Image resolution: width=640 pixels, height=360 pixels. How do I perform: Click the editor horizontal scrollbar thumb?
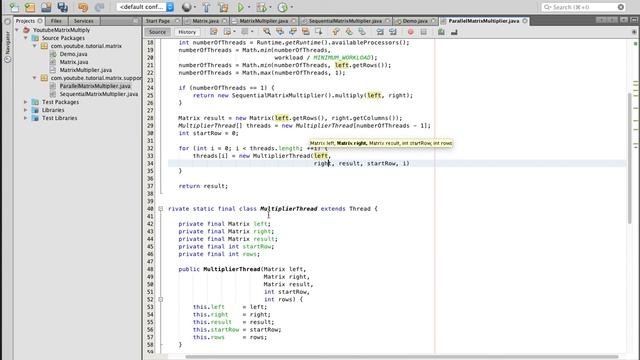[x=402, y=356]
